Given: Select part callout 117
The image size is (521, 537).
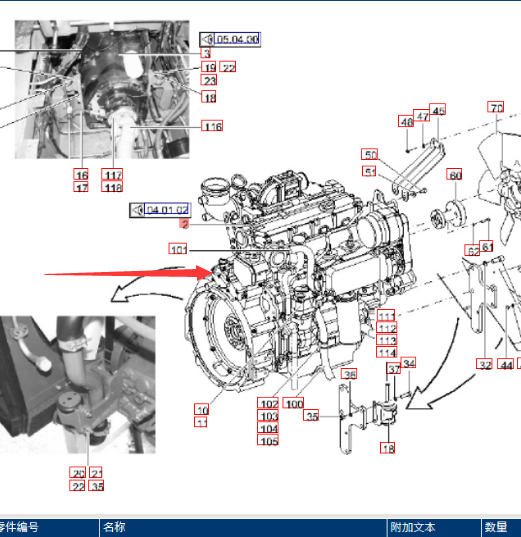Looking at the screenshot, I should tap(112, 174).
